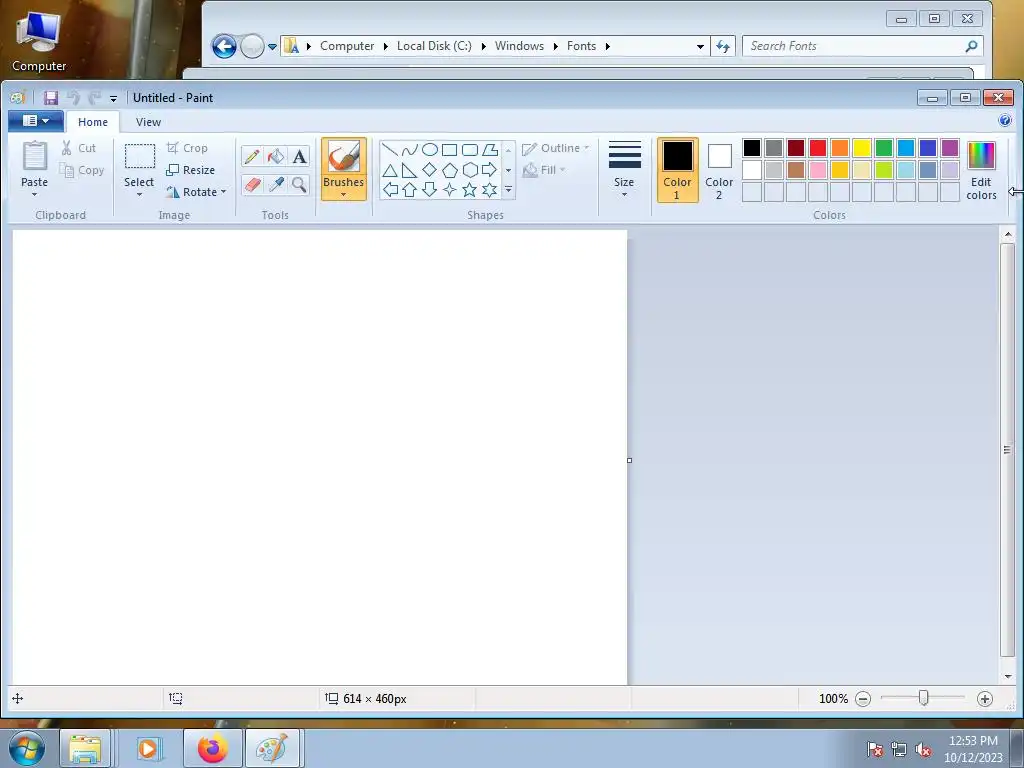Select the Fill with color bucket tool
The height and width of the screenshot is (768, 1024).
coord(276,156)
